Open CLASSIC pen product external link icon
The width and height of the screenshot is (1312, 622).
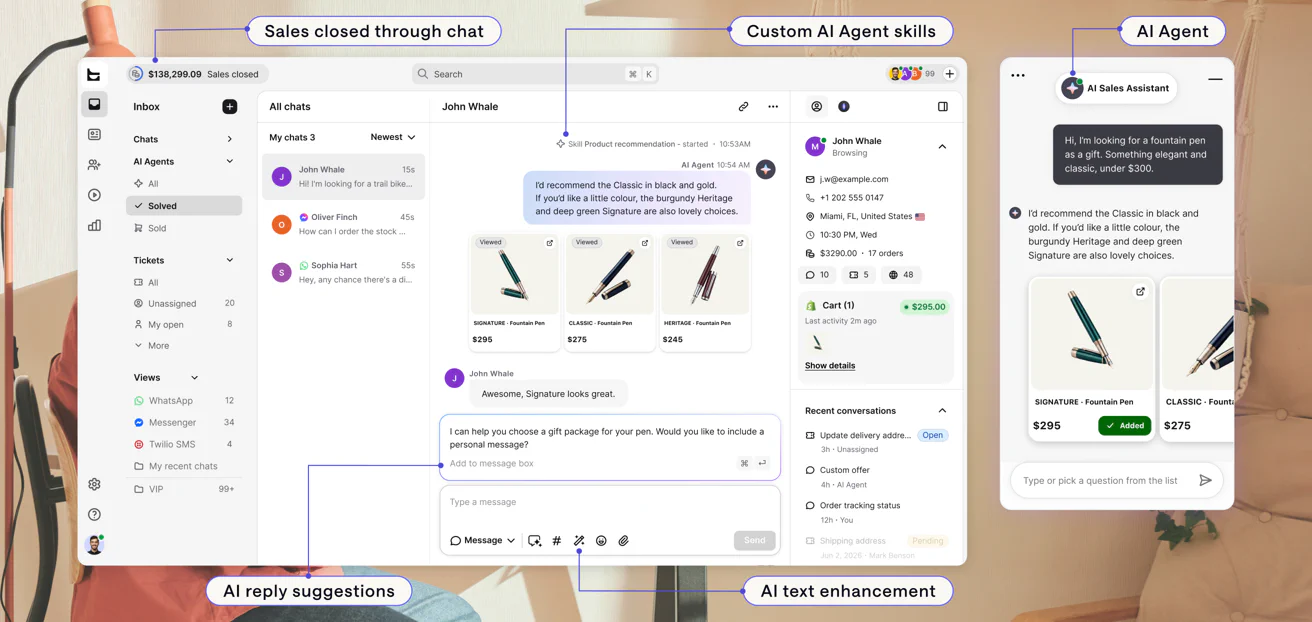[x=645, y=242]
